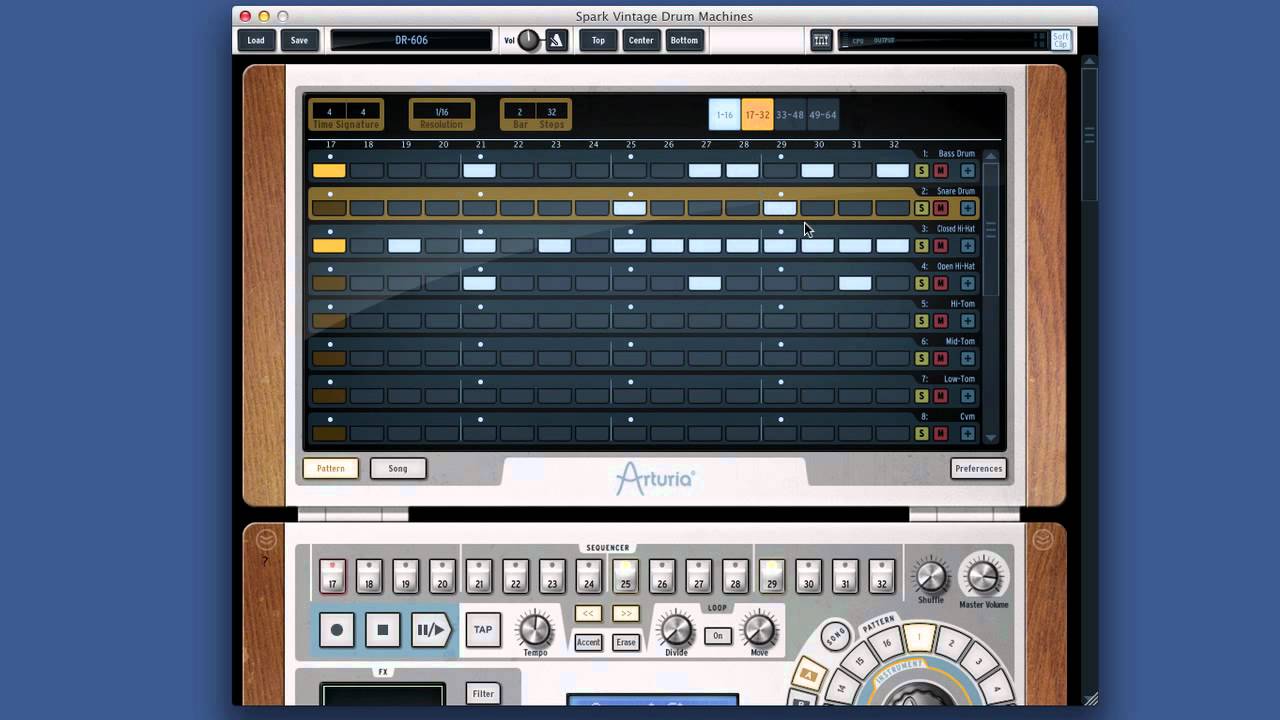Switch to Pattern view
This screenshot has height=720, width=1280.
tap(331, 468)
